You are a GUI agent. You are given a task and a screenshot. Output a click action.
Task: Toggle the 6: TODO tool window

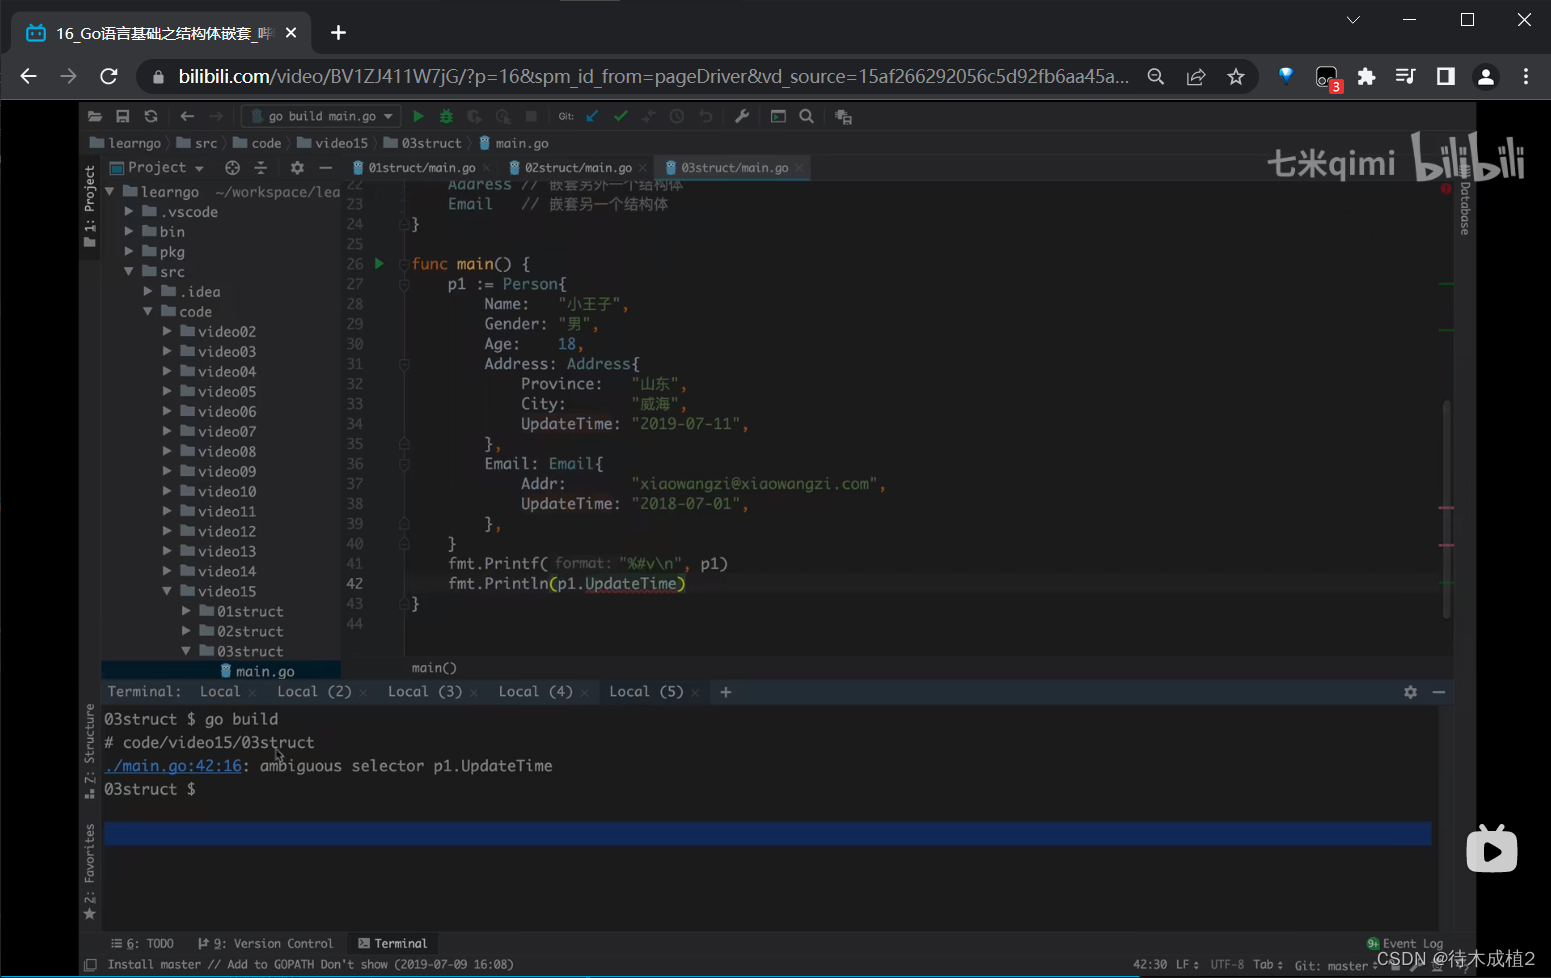[x=142, y=944]
